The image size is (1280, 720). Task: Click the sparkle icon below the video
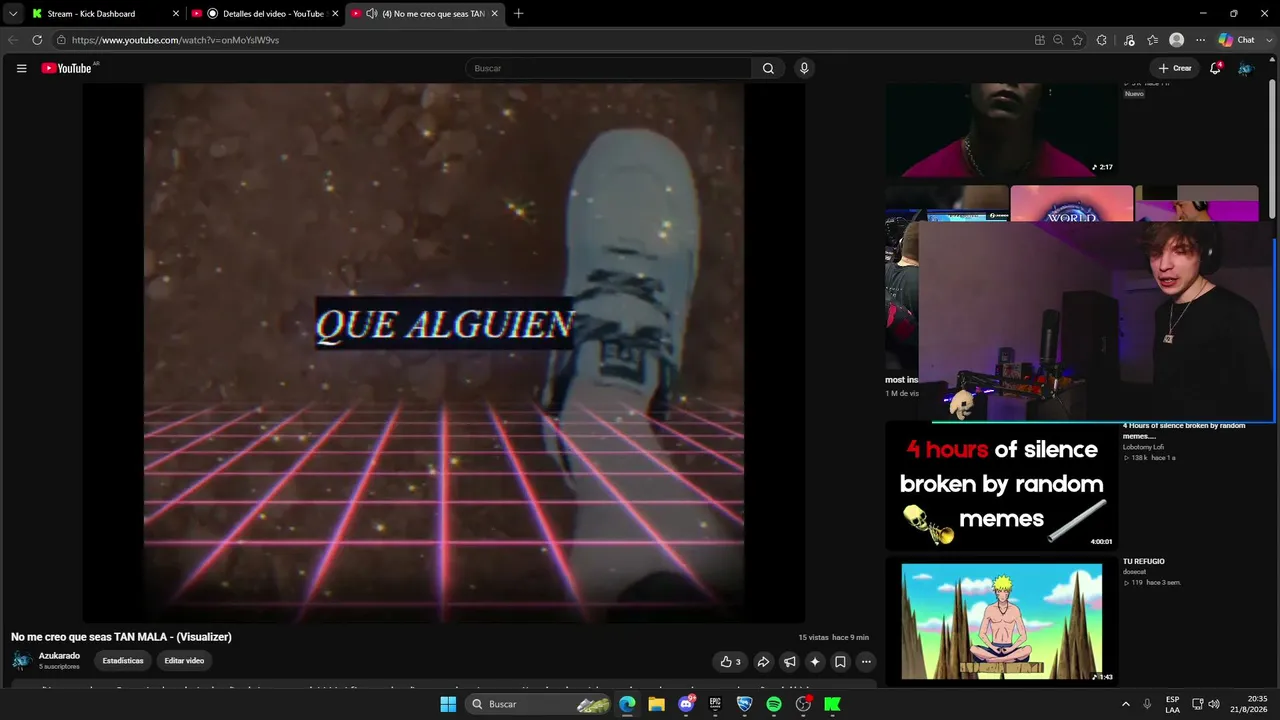pyautogui.click(x=815, y=661)
